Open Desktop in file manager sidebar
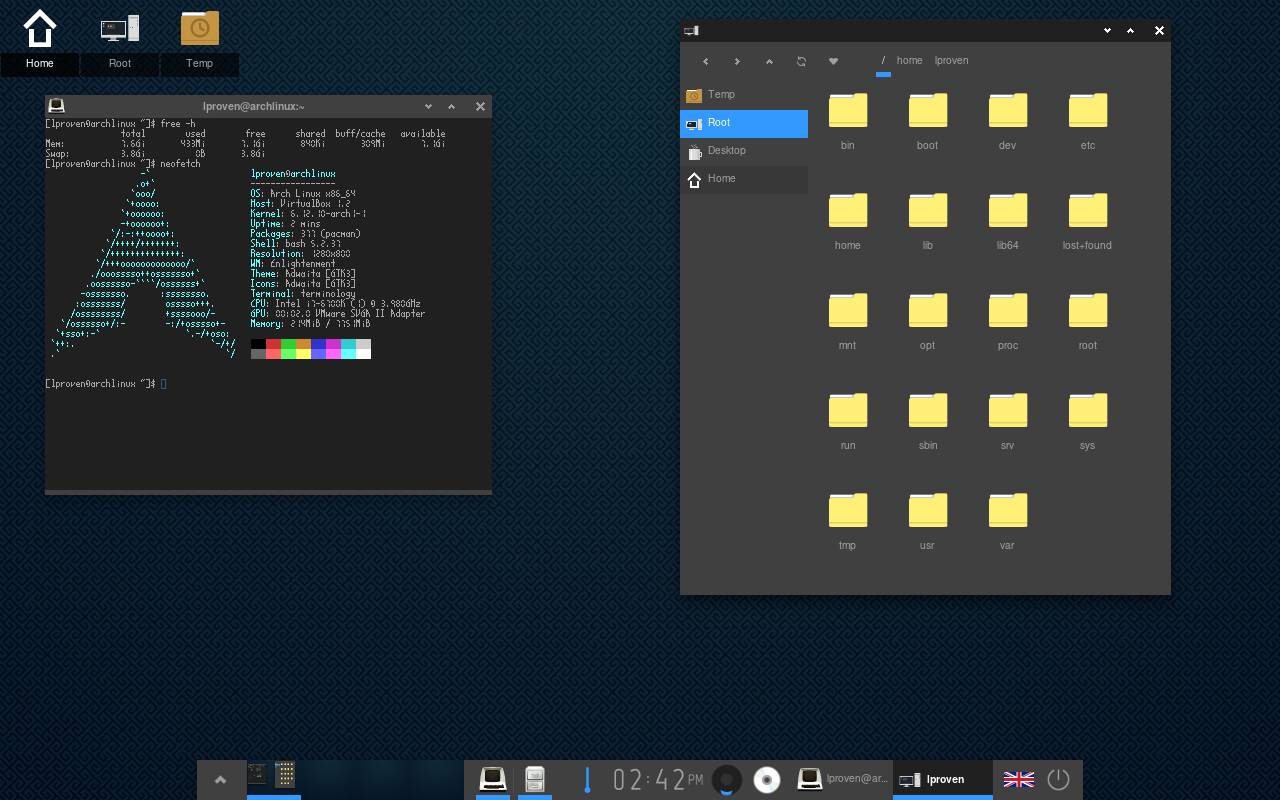Viewport: 1280px width, 800px height. click(x=744, y=151)
